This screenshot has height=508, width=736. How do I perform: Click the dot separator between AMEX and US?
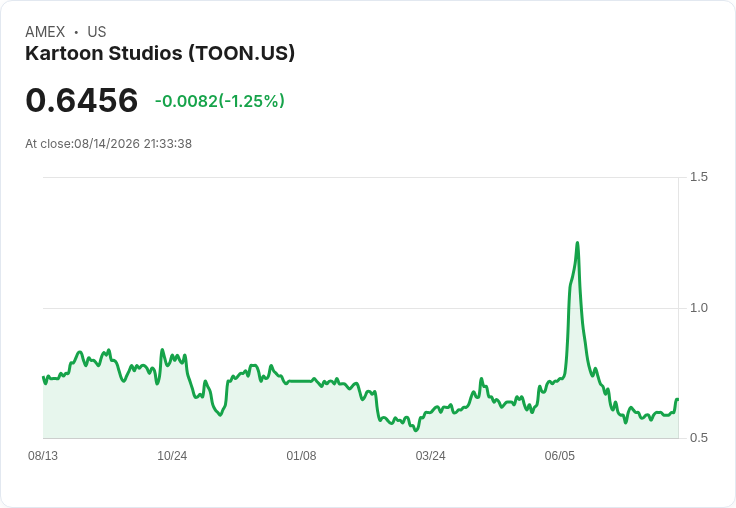(76, 32)
